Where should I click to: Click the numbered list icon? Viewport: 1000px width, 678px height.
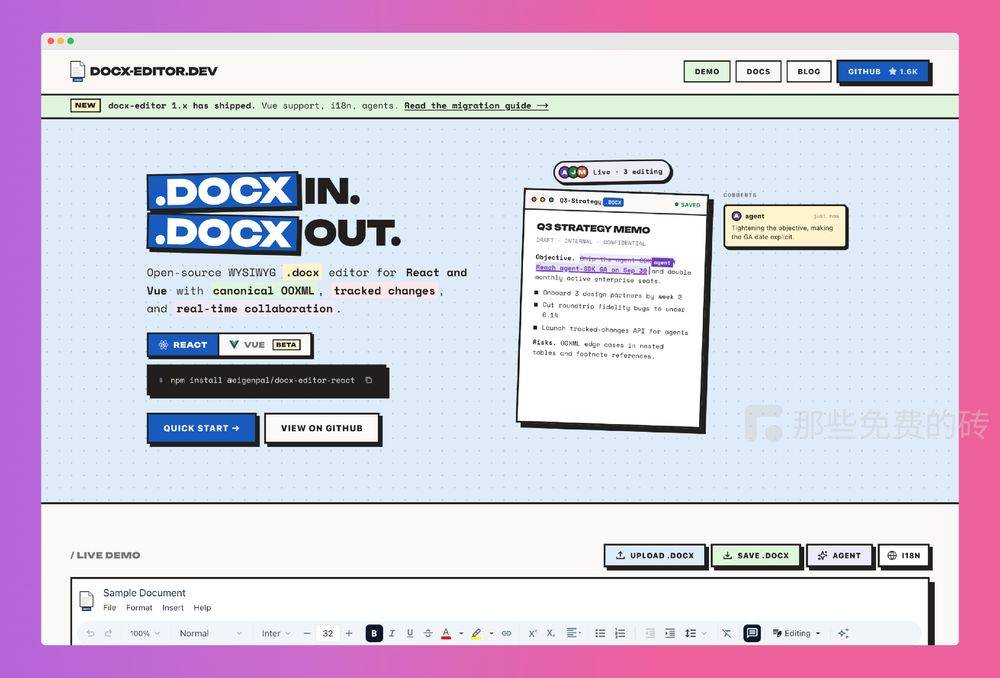point(620,633)
